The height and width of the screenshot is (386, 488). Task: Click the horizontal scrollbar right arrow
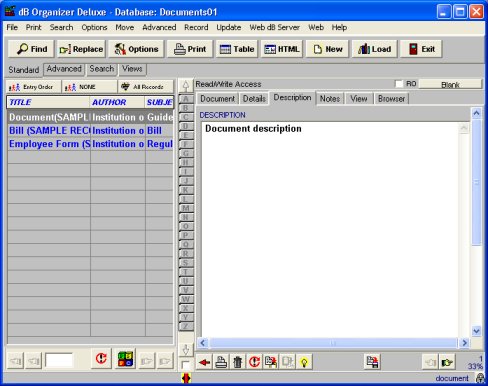point(464,343)
